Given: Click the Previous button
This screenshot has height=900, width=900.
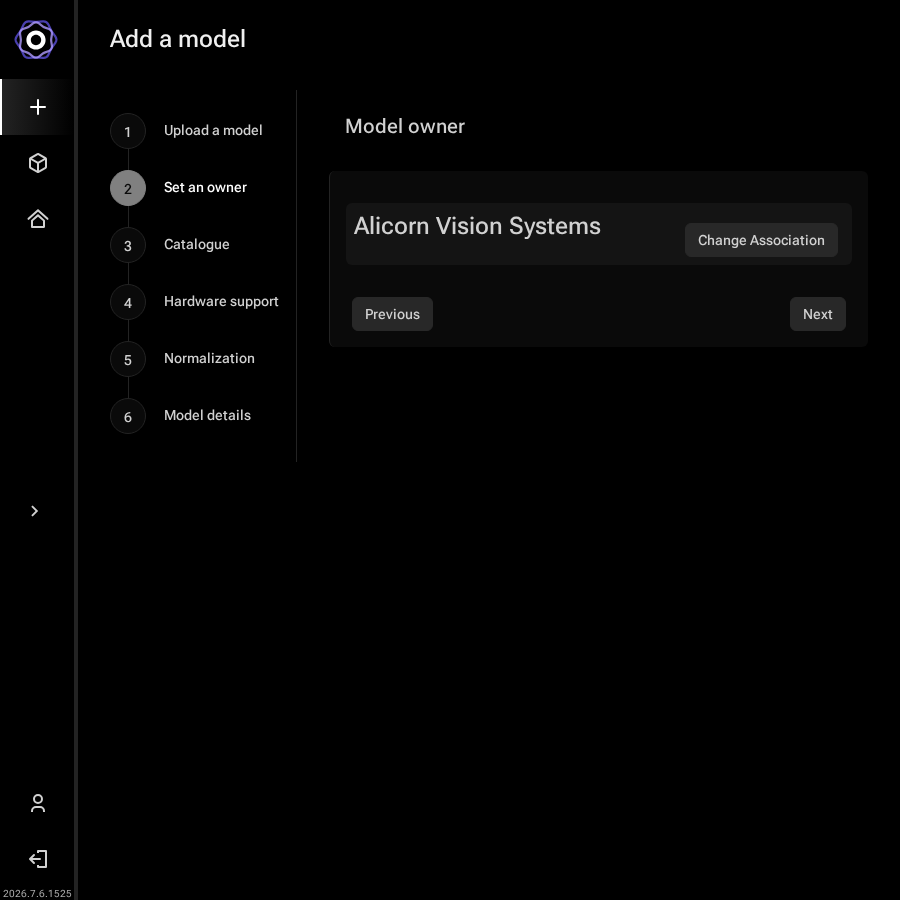Looking at the screenshot, I should pyautogui.click(x=392, y=314).
